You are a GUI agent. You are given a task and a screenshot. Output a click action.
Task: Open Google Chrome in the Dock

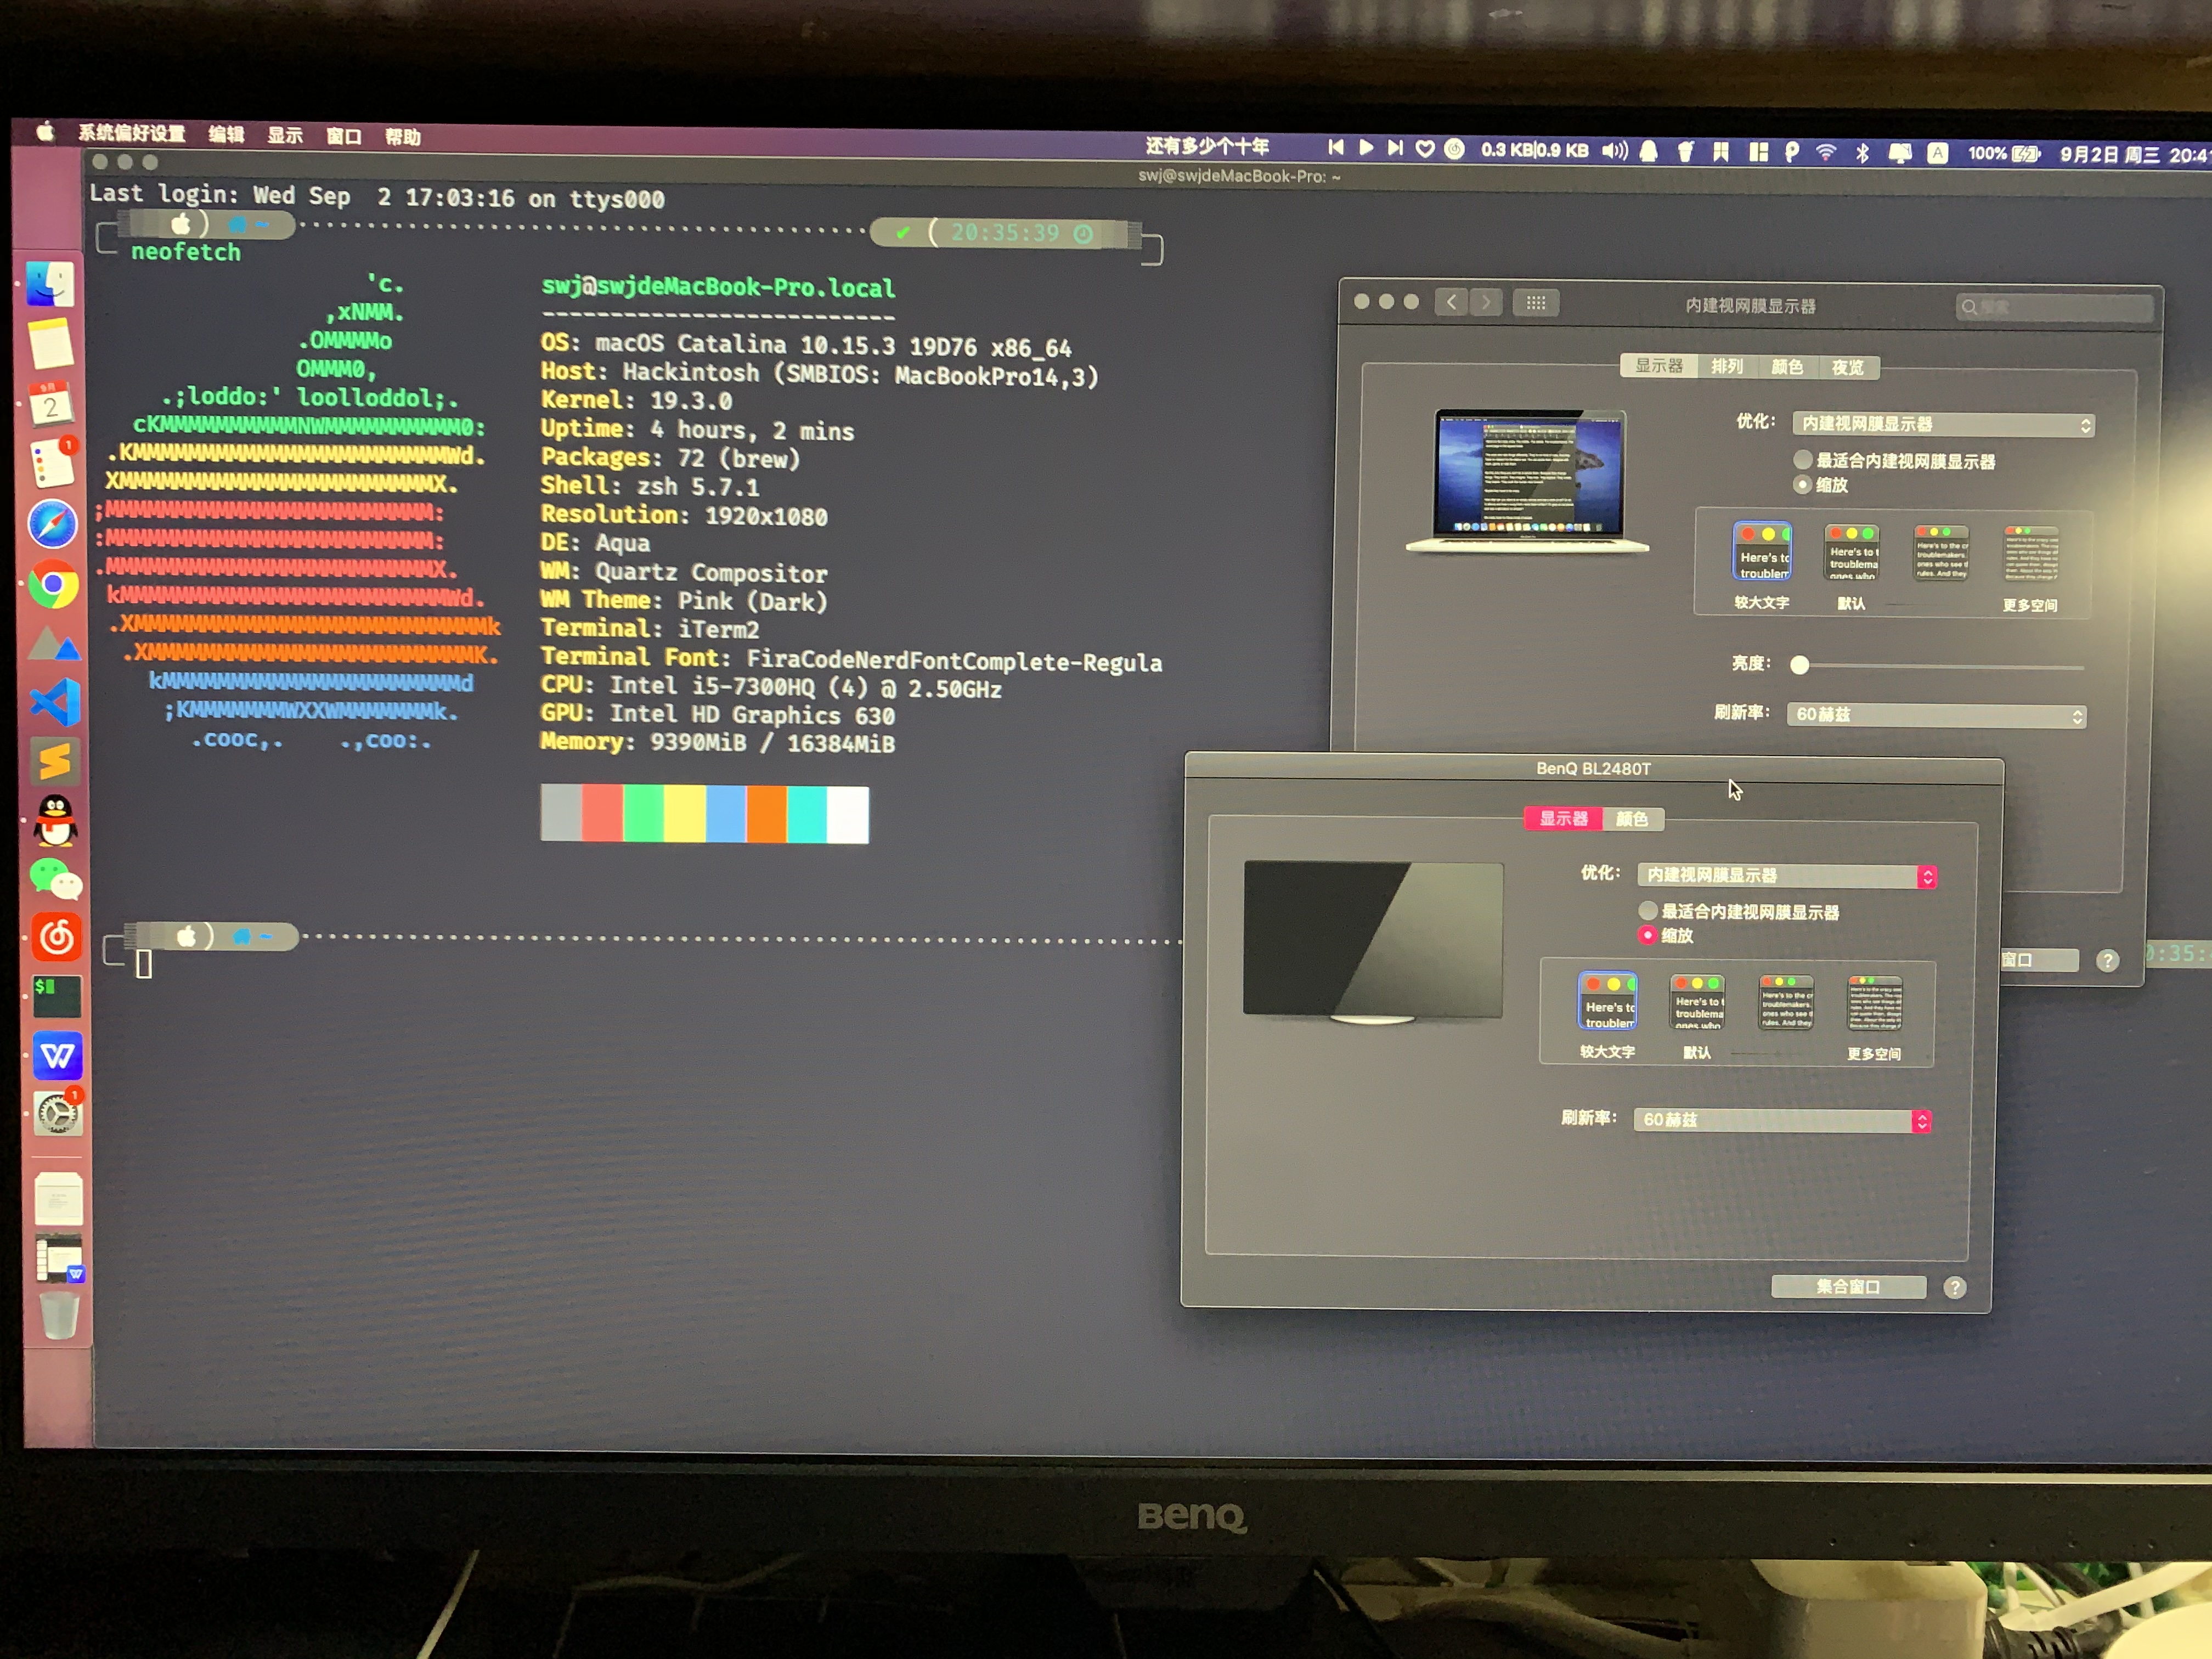coord(54,584)
